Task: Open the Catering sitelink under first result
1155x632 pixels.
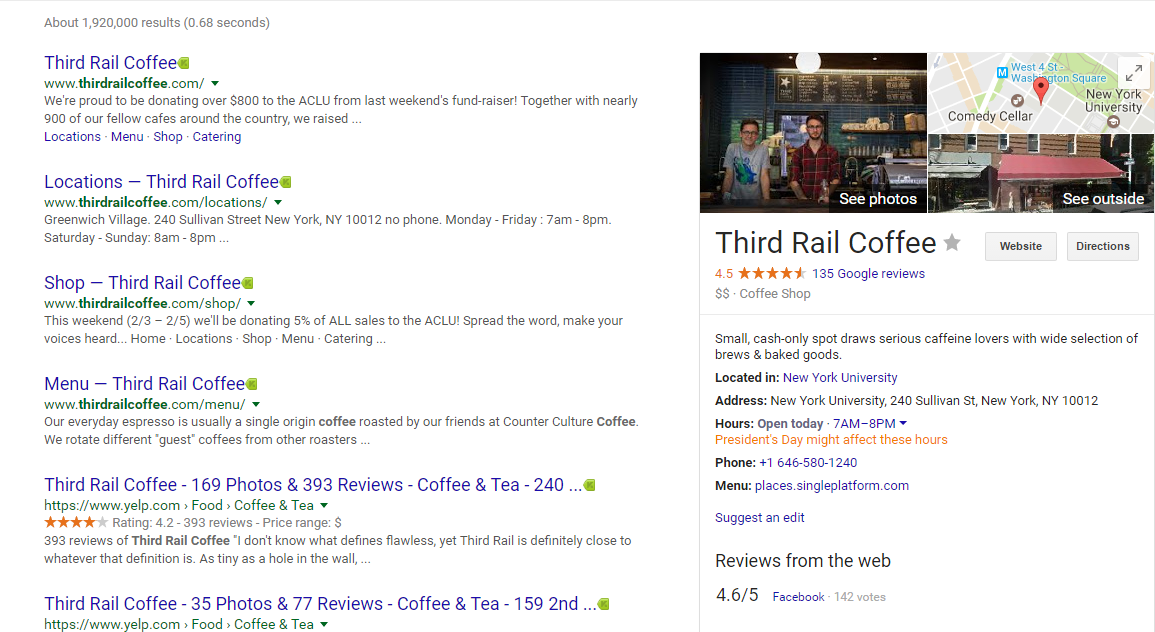Action: 217,137
